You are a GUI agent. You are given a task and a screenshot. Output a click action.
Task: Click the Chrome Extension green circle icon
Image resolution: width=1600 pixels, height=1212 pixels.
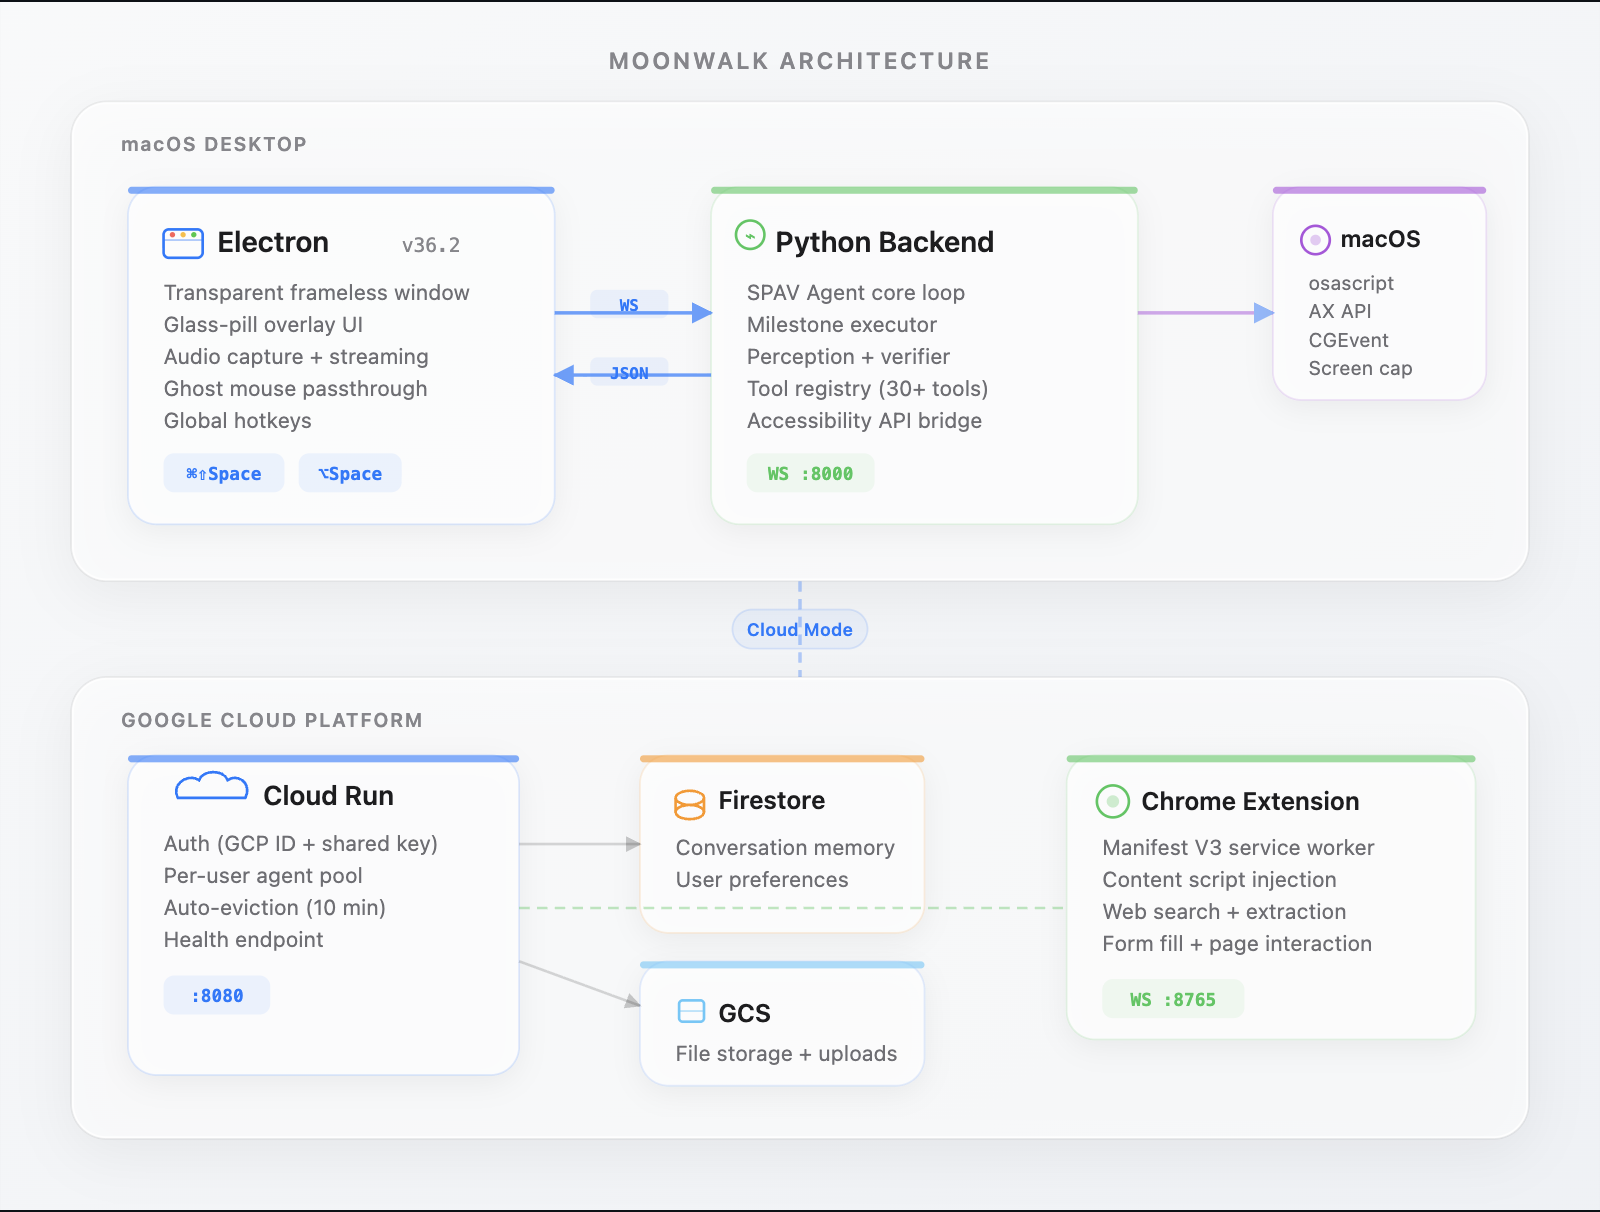tap(1112, 801)
